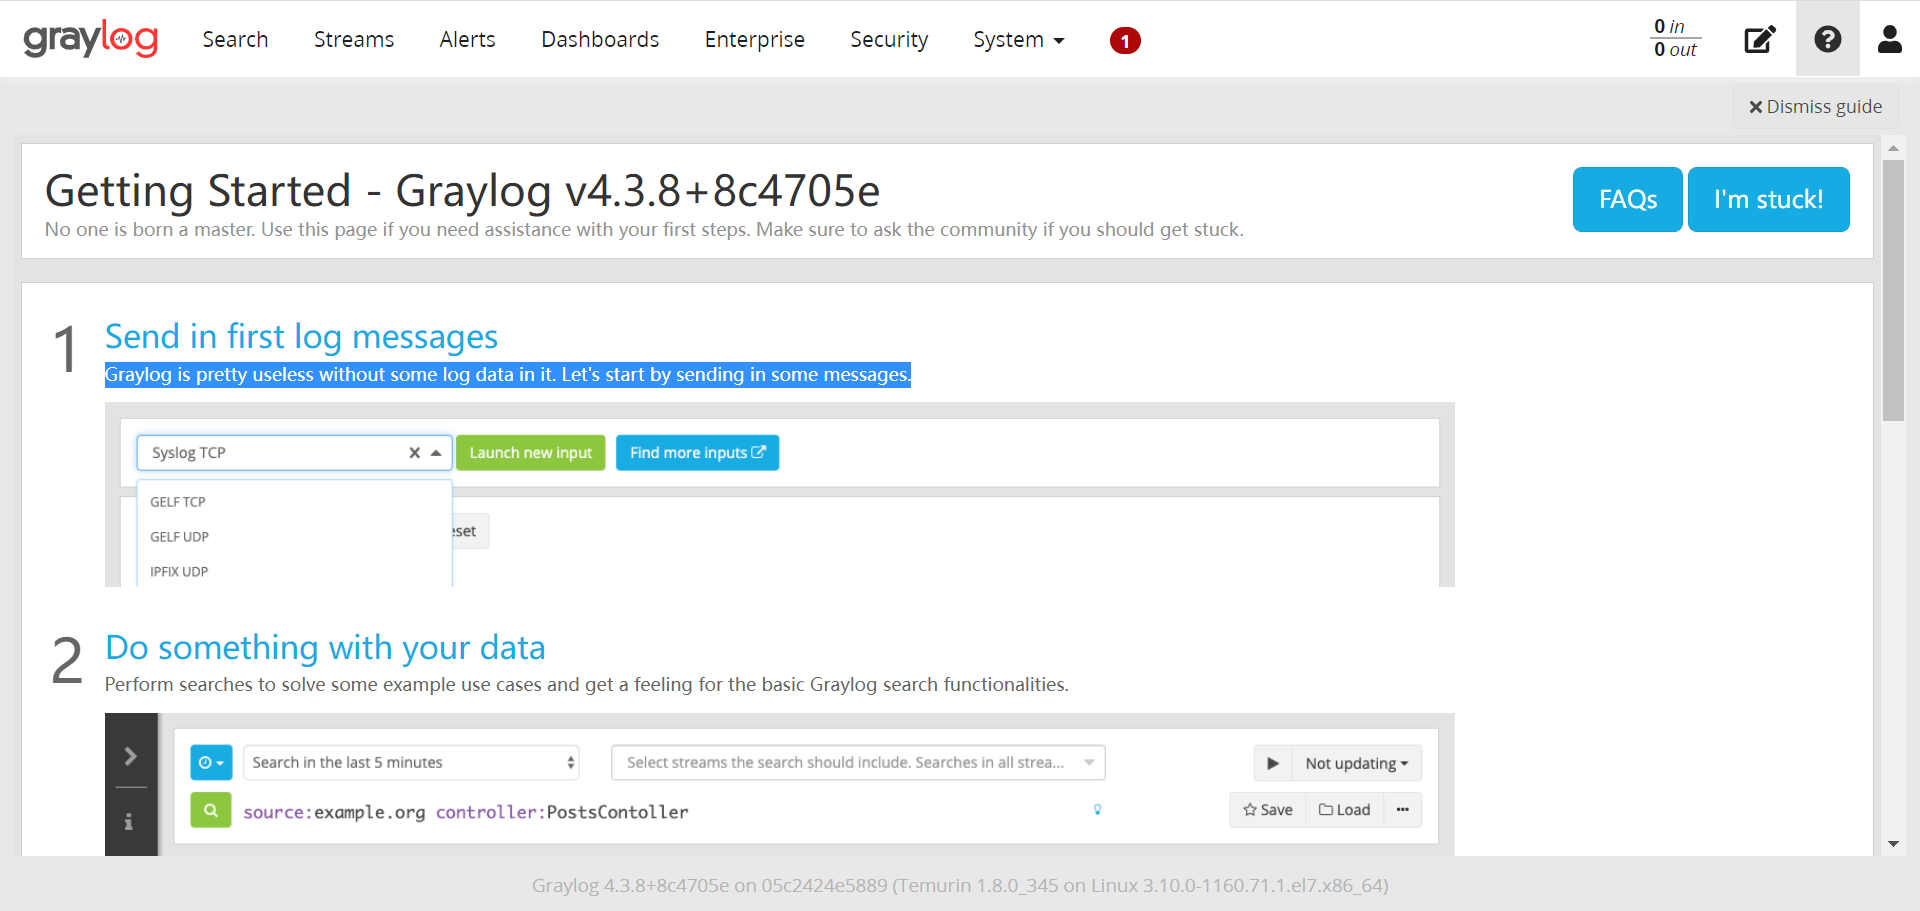Open the user profile icon

[x=1890, y=39]
